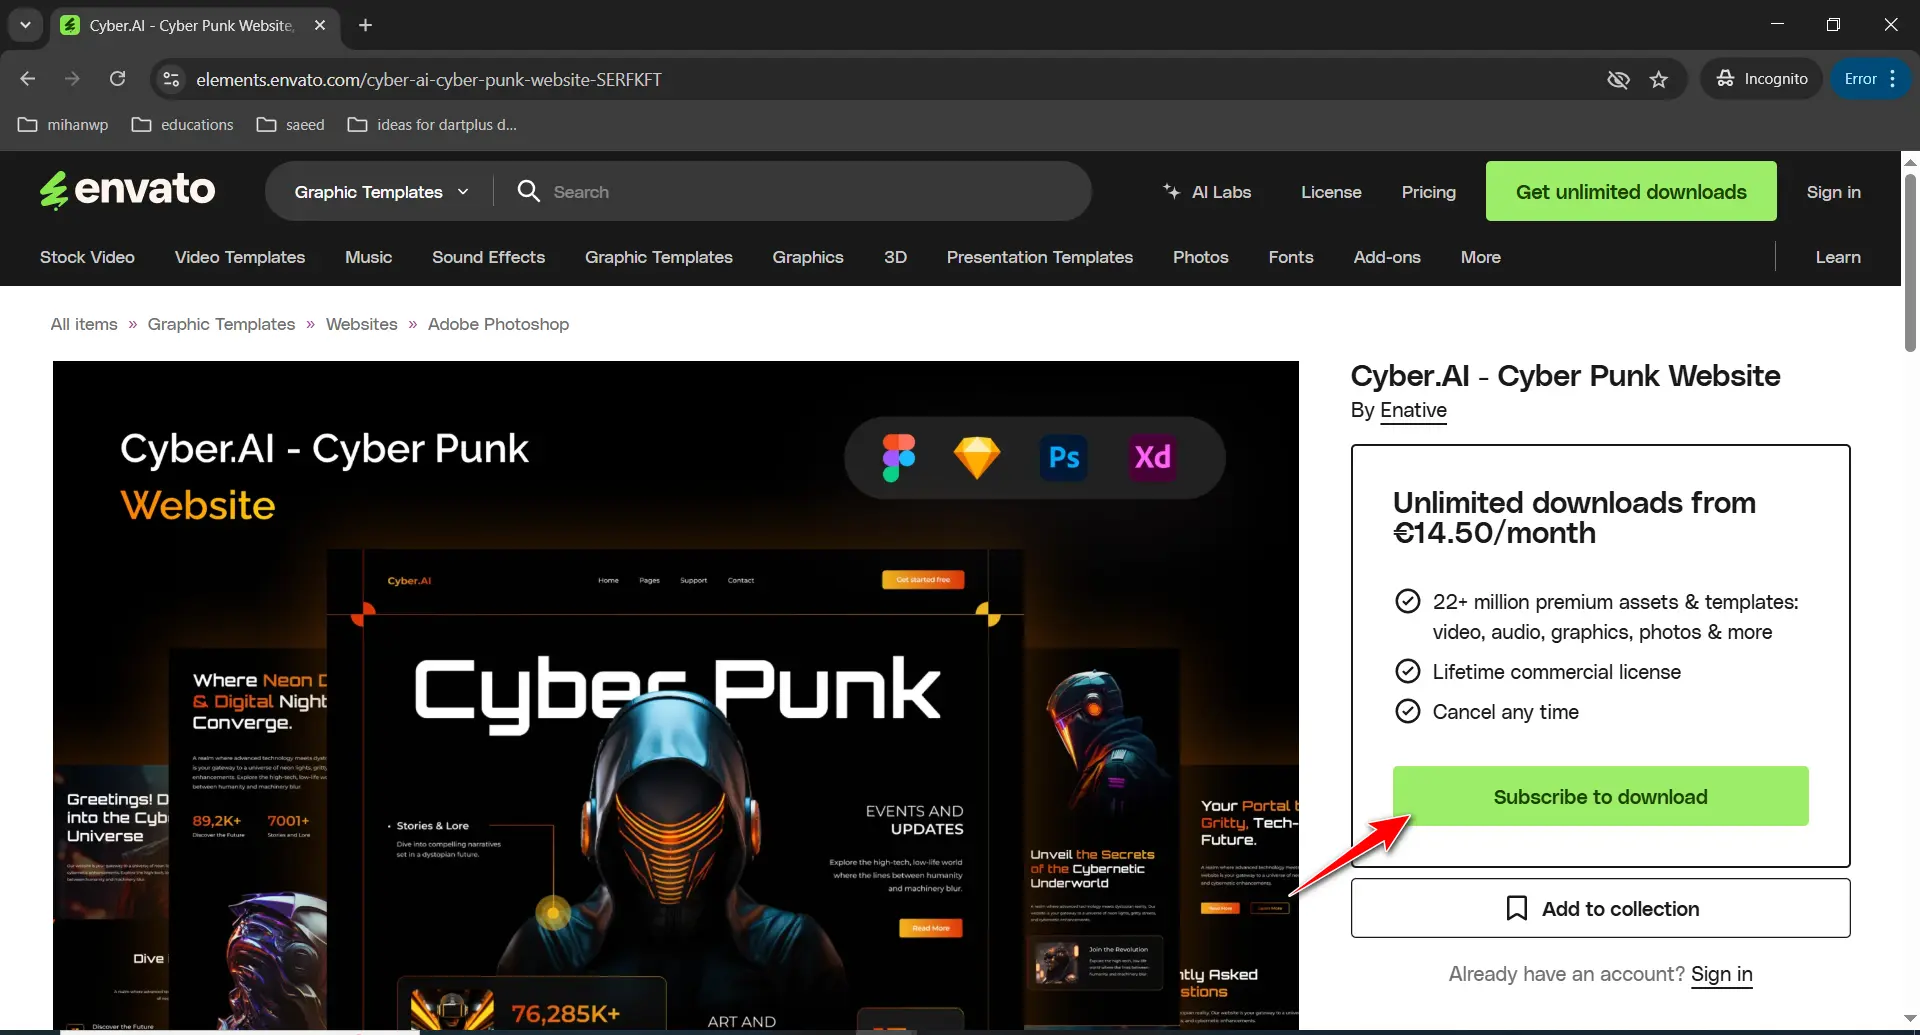Click the Get unlimited downloads button

1630,191
